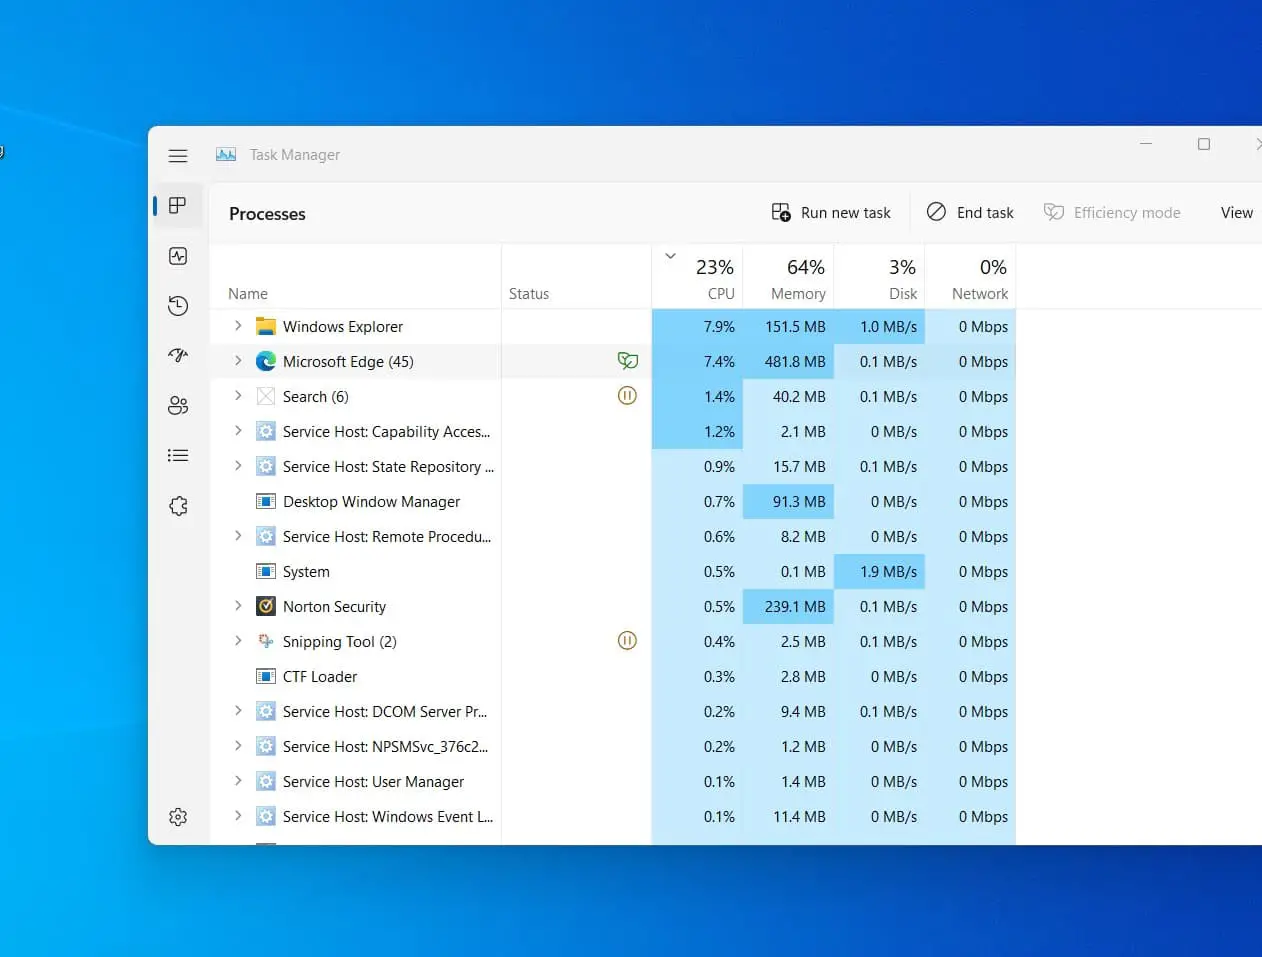The height and width of the screenshot is (957, 1262).
Task: Open the Users page icon
Action: 178,405
